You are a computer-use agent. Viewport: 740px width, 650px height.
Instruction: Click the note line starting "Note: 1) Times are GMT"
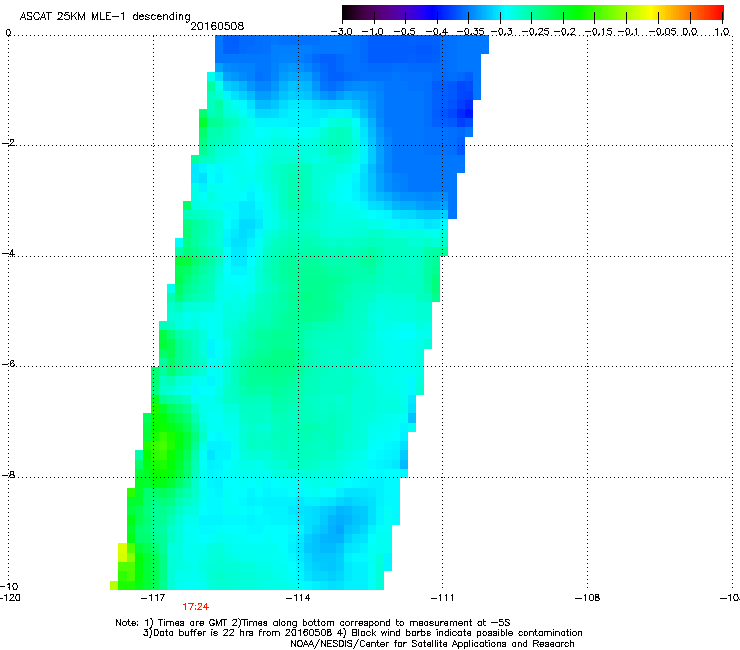click(x=313, y=623)
